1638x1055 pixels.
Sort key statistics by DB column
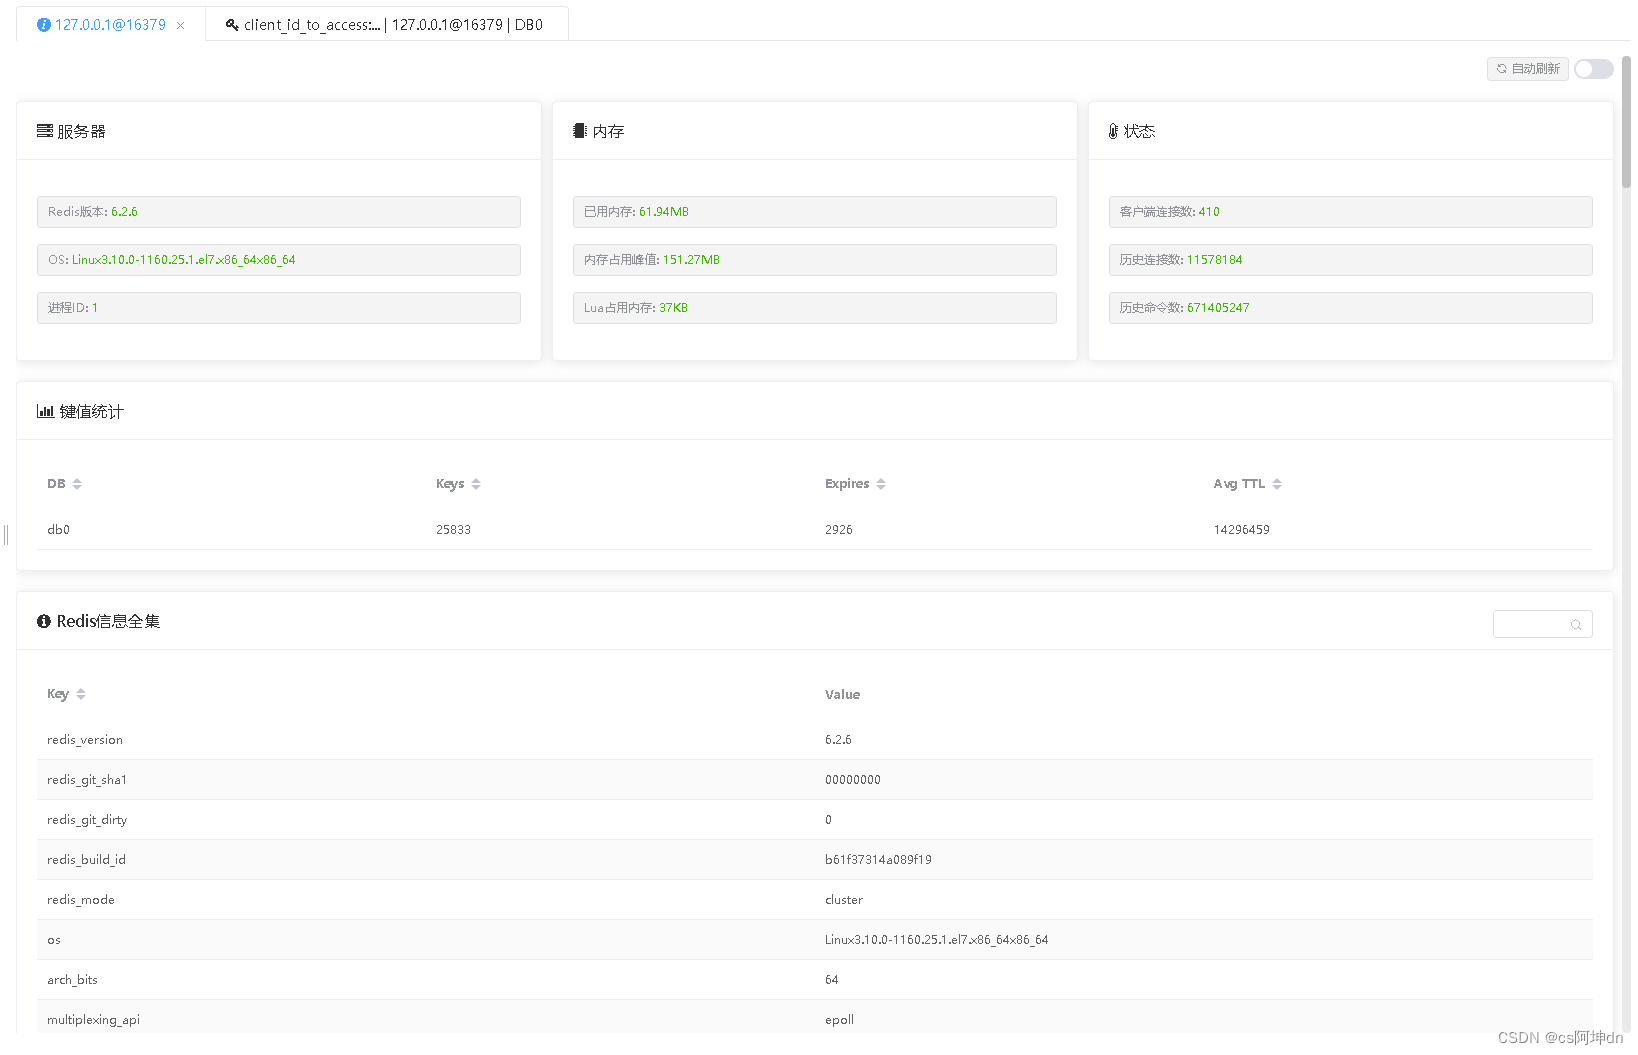click(77, 484)
